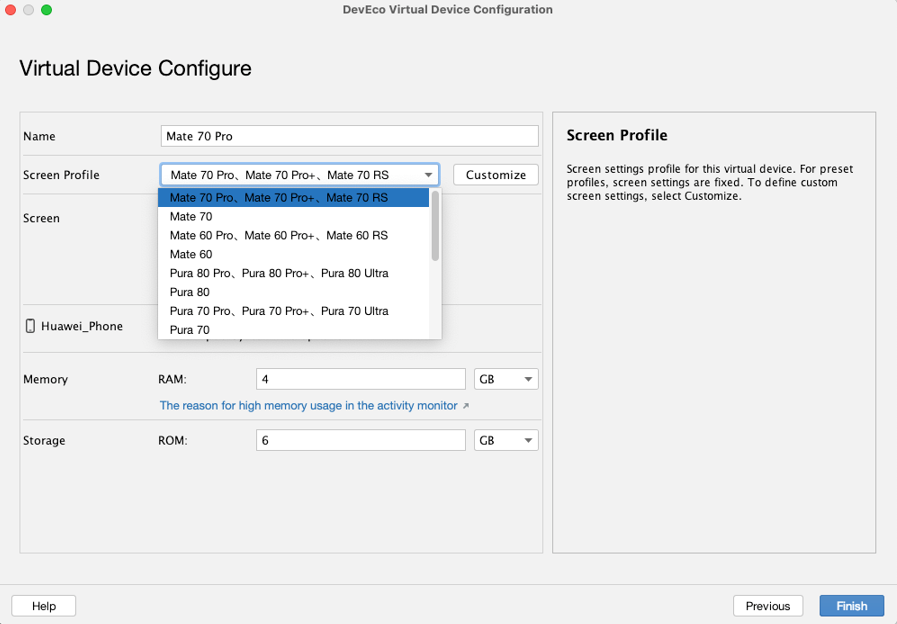
Task: Click the profile list scrollbar thumb
Action: [435, 226]
